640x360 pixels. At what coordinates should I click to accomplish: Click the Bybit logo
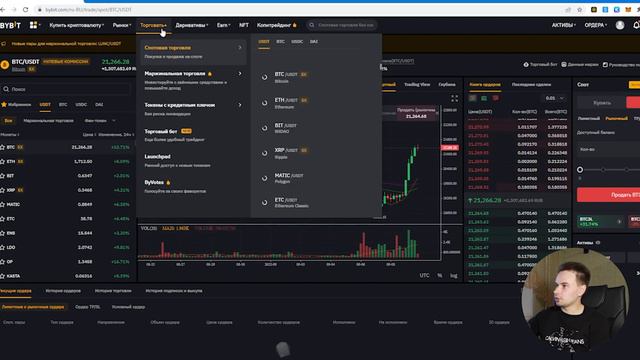(x=10, y=25)
